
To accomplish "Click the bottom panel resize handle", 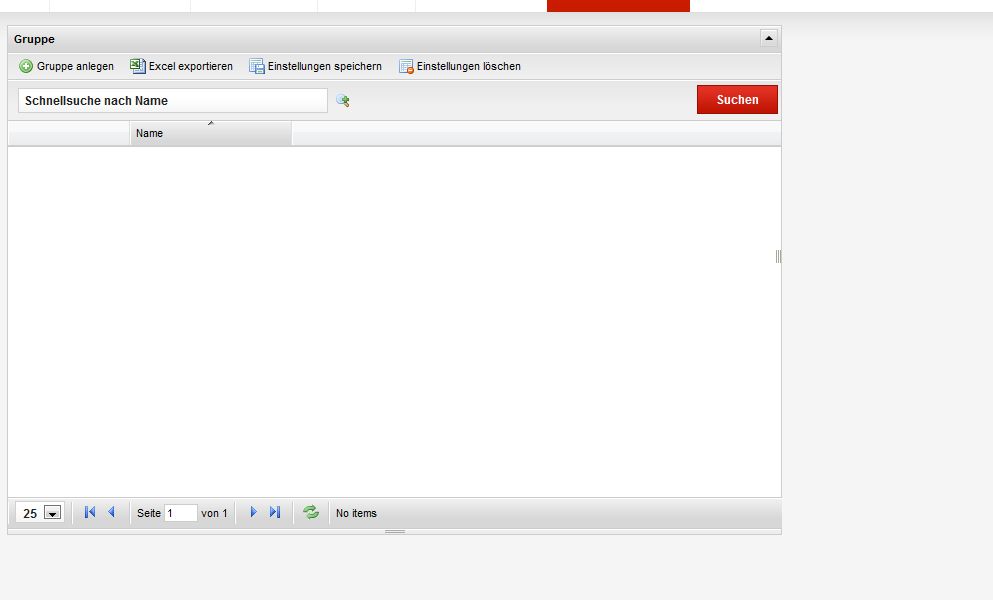I will coord(395,532).
